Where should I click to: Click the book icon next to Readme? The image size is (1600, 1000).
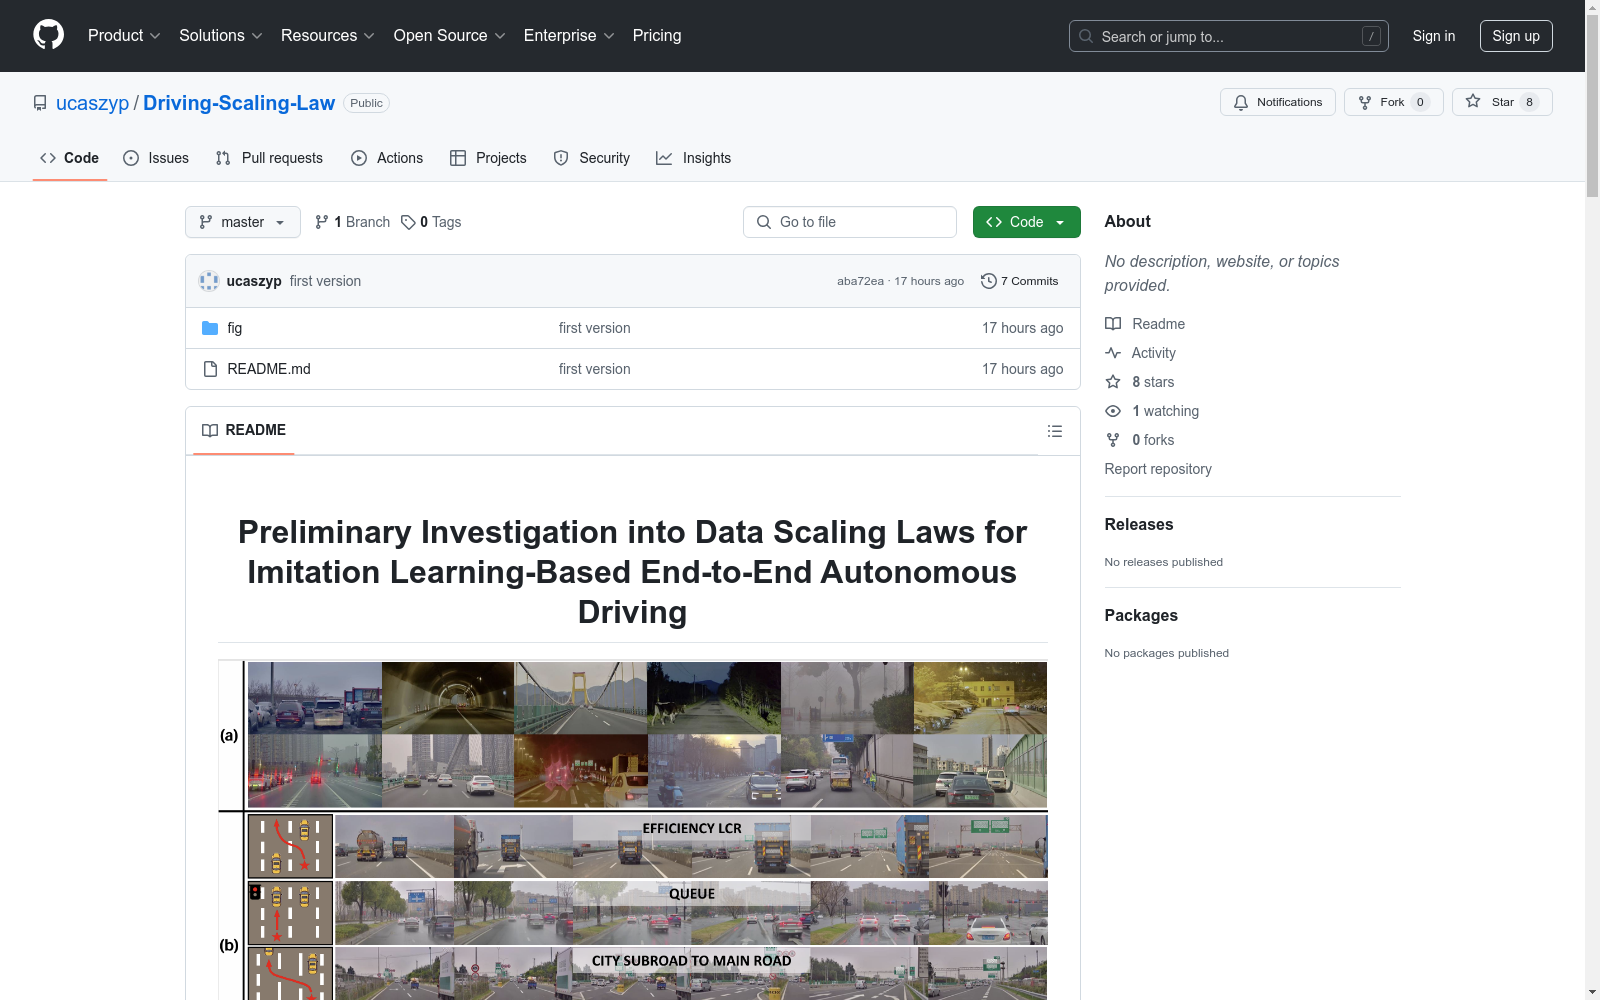pos(1113,324)
